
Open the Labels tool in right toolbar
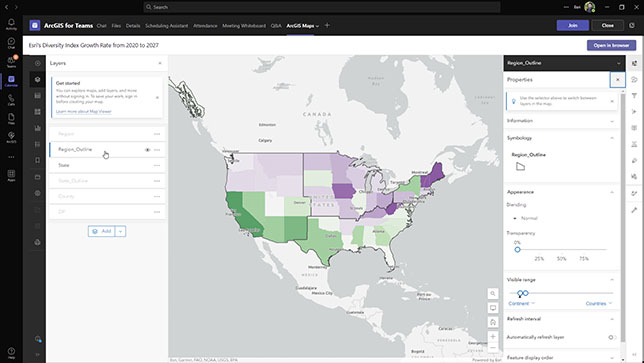(x=635, y=161)
